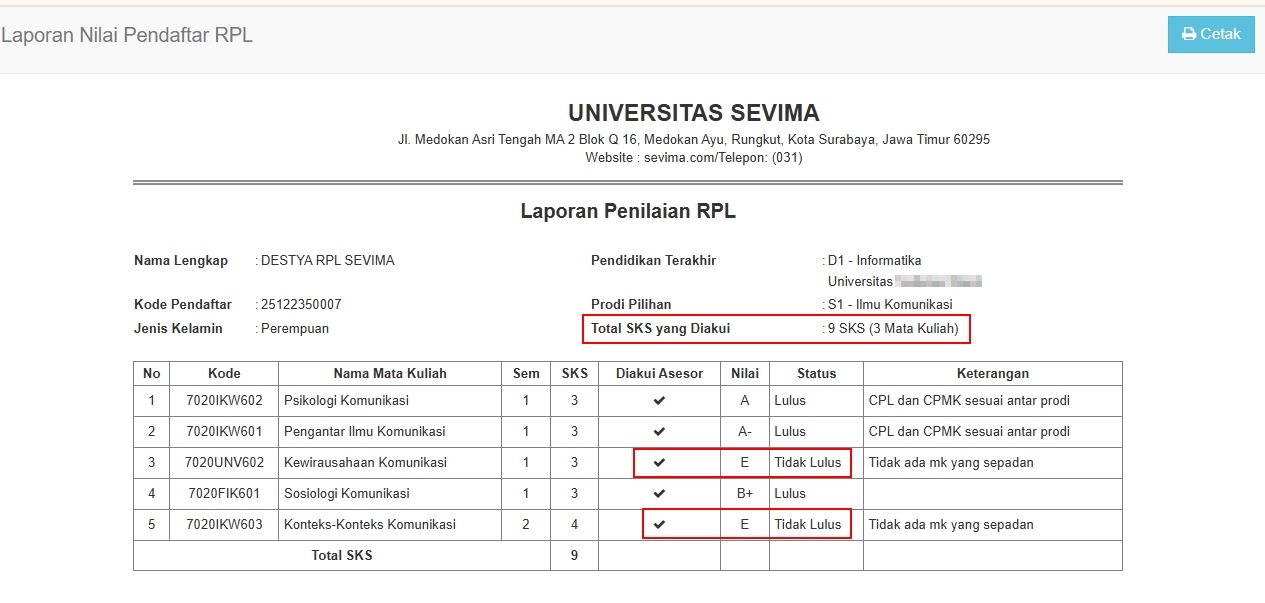1265x603 pixels.
Task: Click the 9 SKS (3 Mata Kuliah) value
Action: tap(893, 329)
